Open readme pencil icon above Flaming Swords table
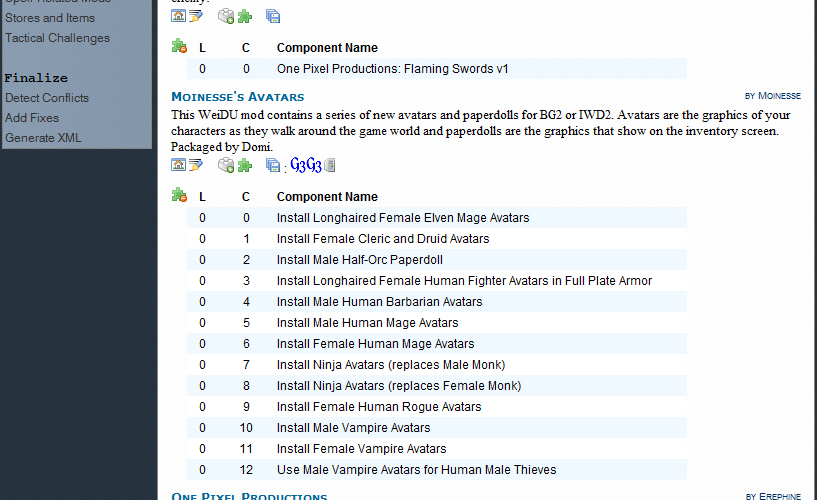817x500 pixels. tap(195, 16)
